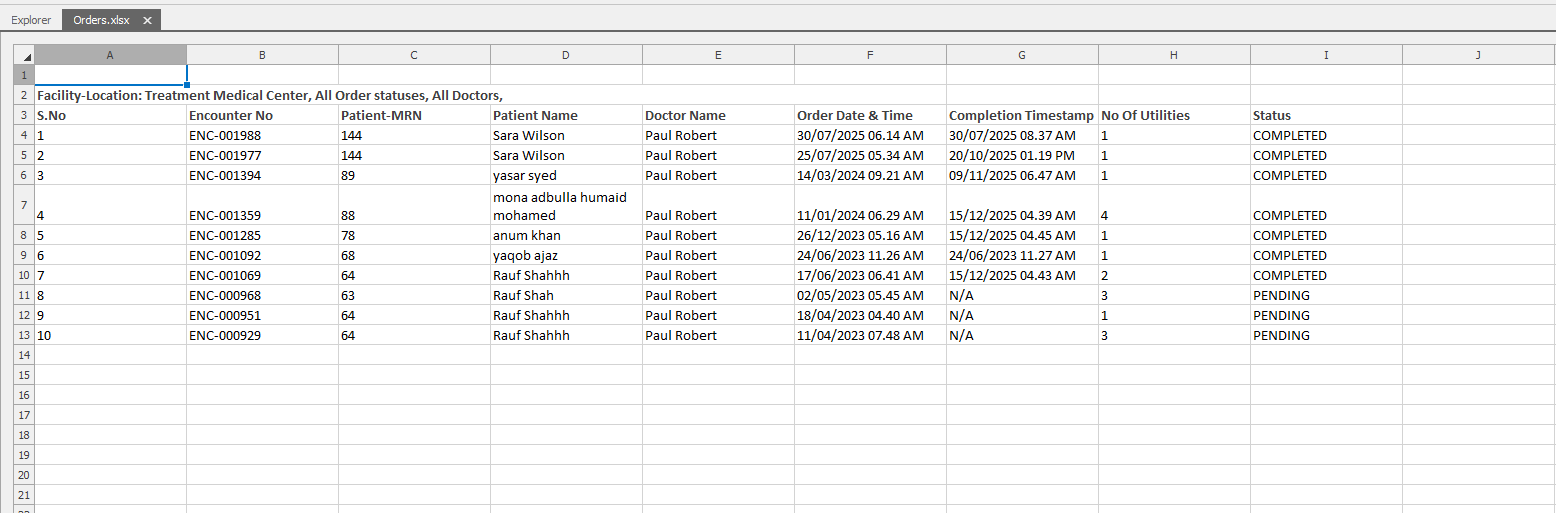Select row 13 header

(x=24, y=335)
